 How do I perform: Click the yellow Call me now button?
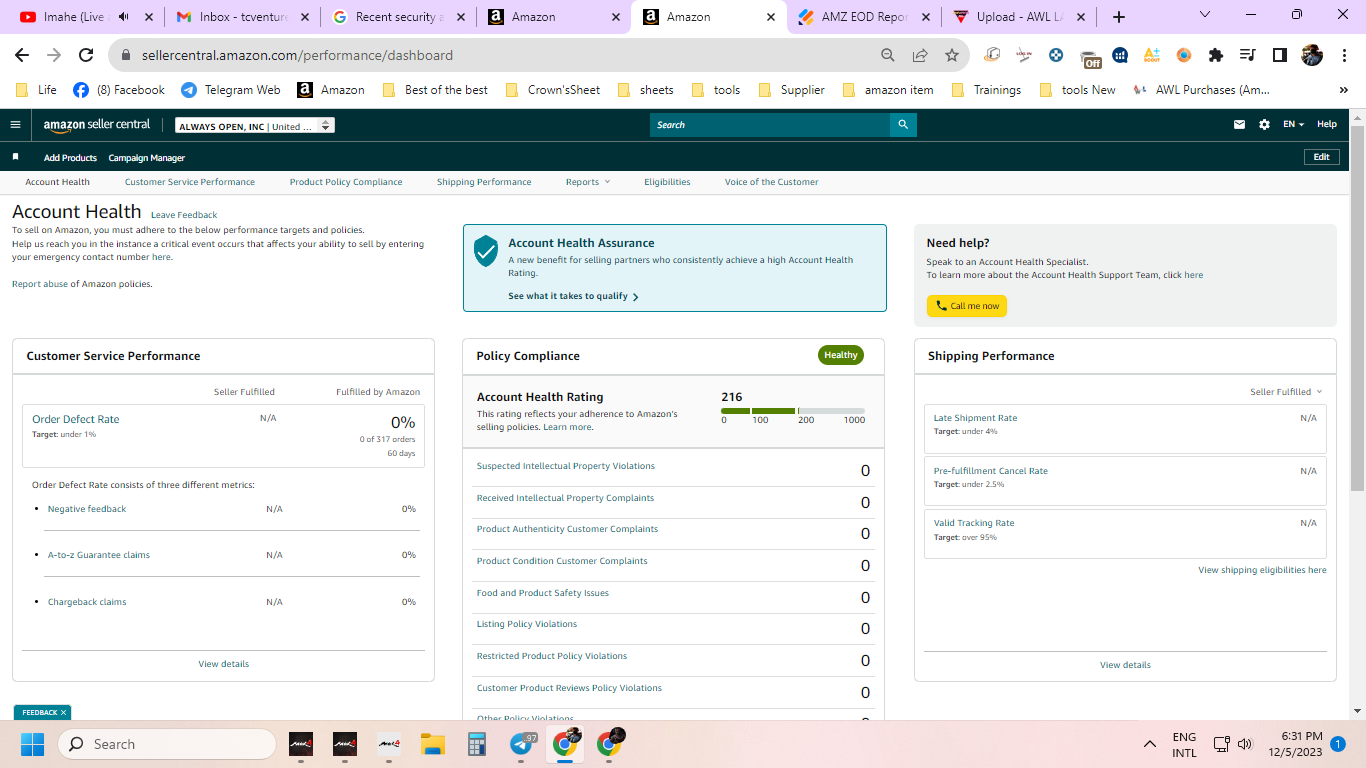967,306
